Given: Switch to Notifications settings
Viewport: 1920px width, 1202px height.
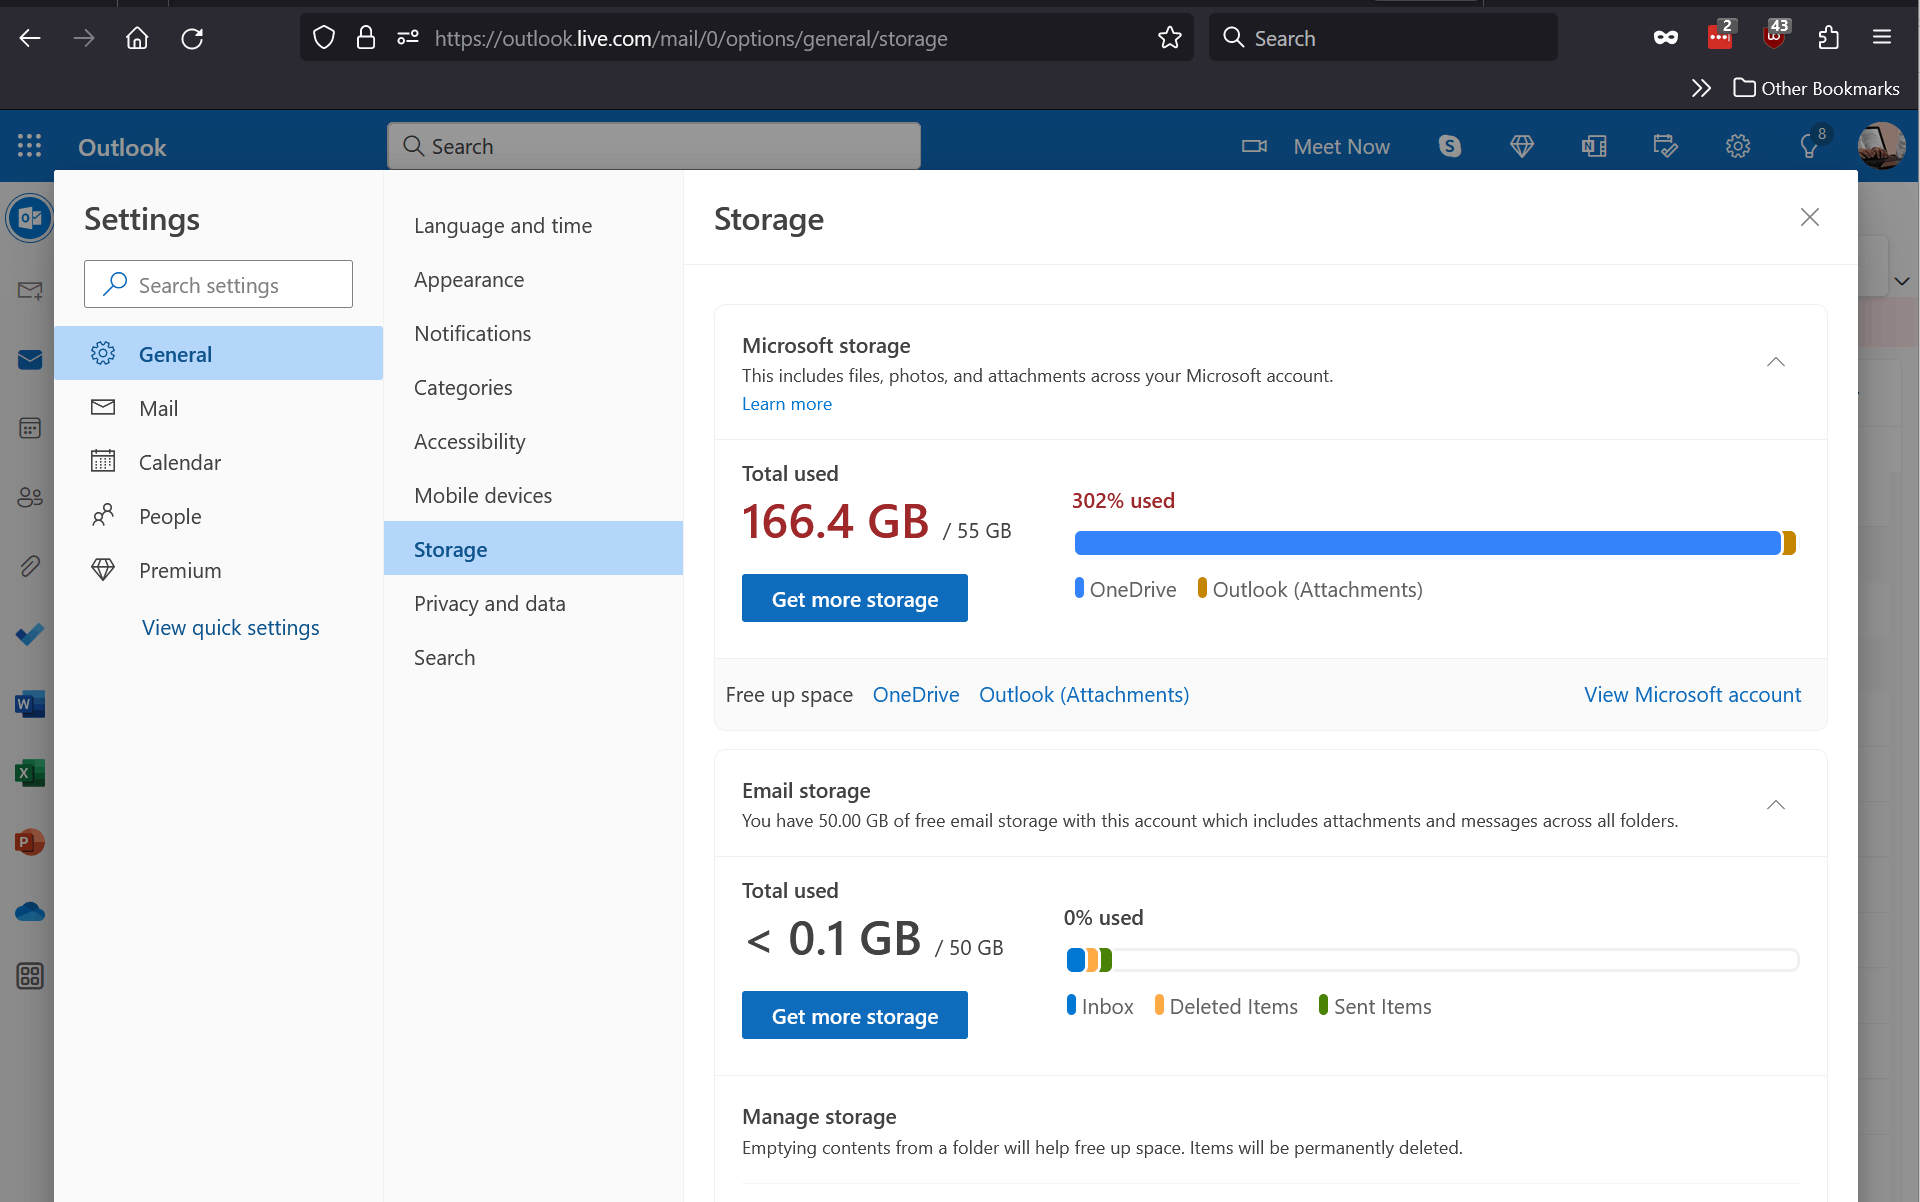Looking at the screenshot, I should (472, 334).
